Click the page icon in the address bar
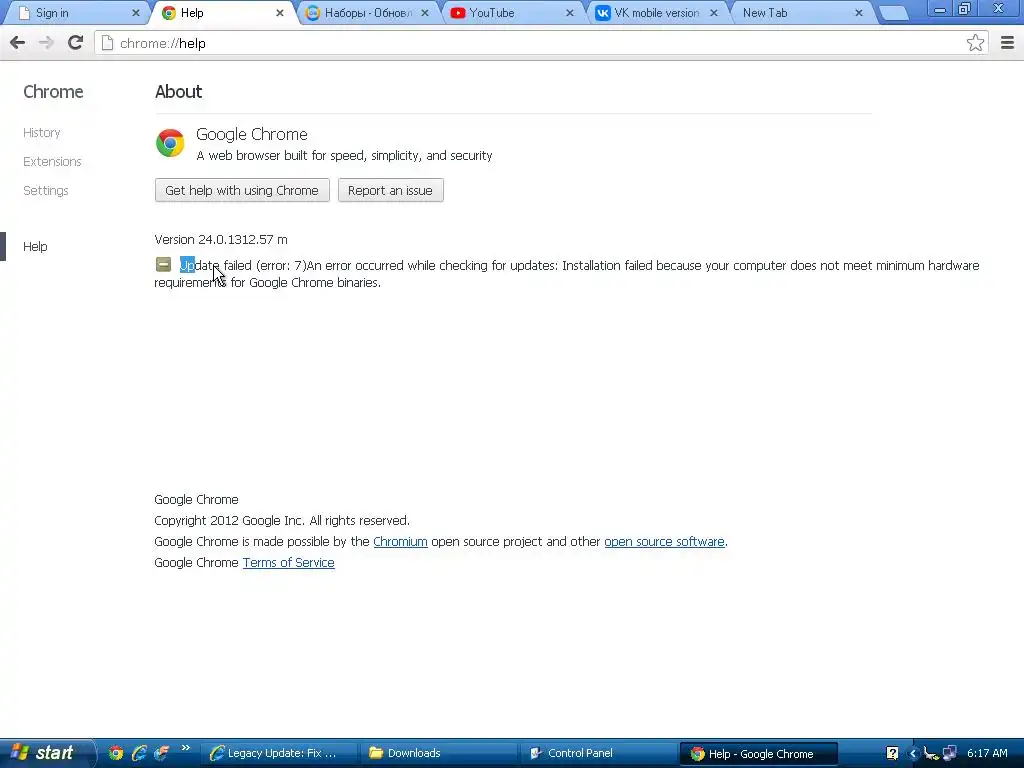 [x=108, y=43]
